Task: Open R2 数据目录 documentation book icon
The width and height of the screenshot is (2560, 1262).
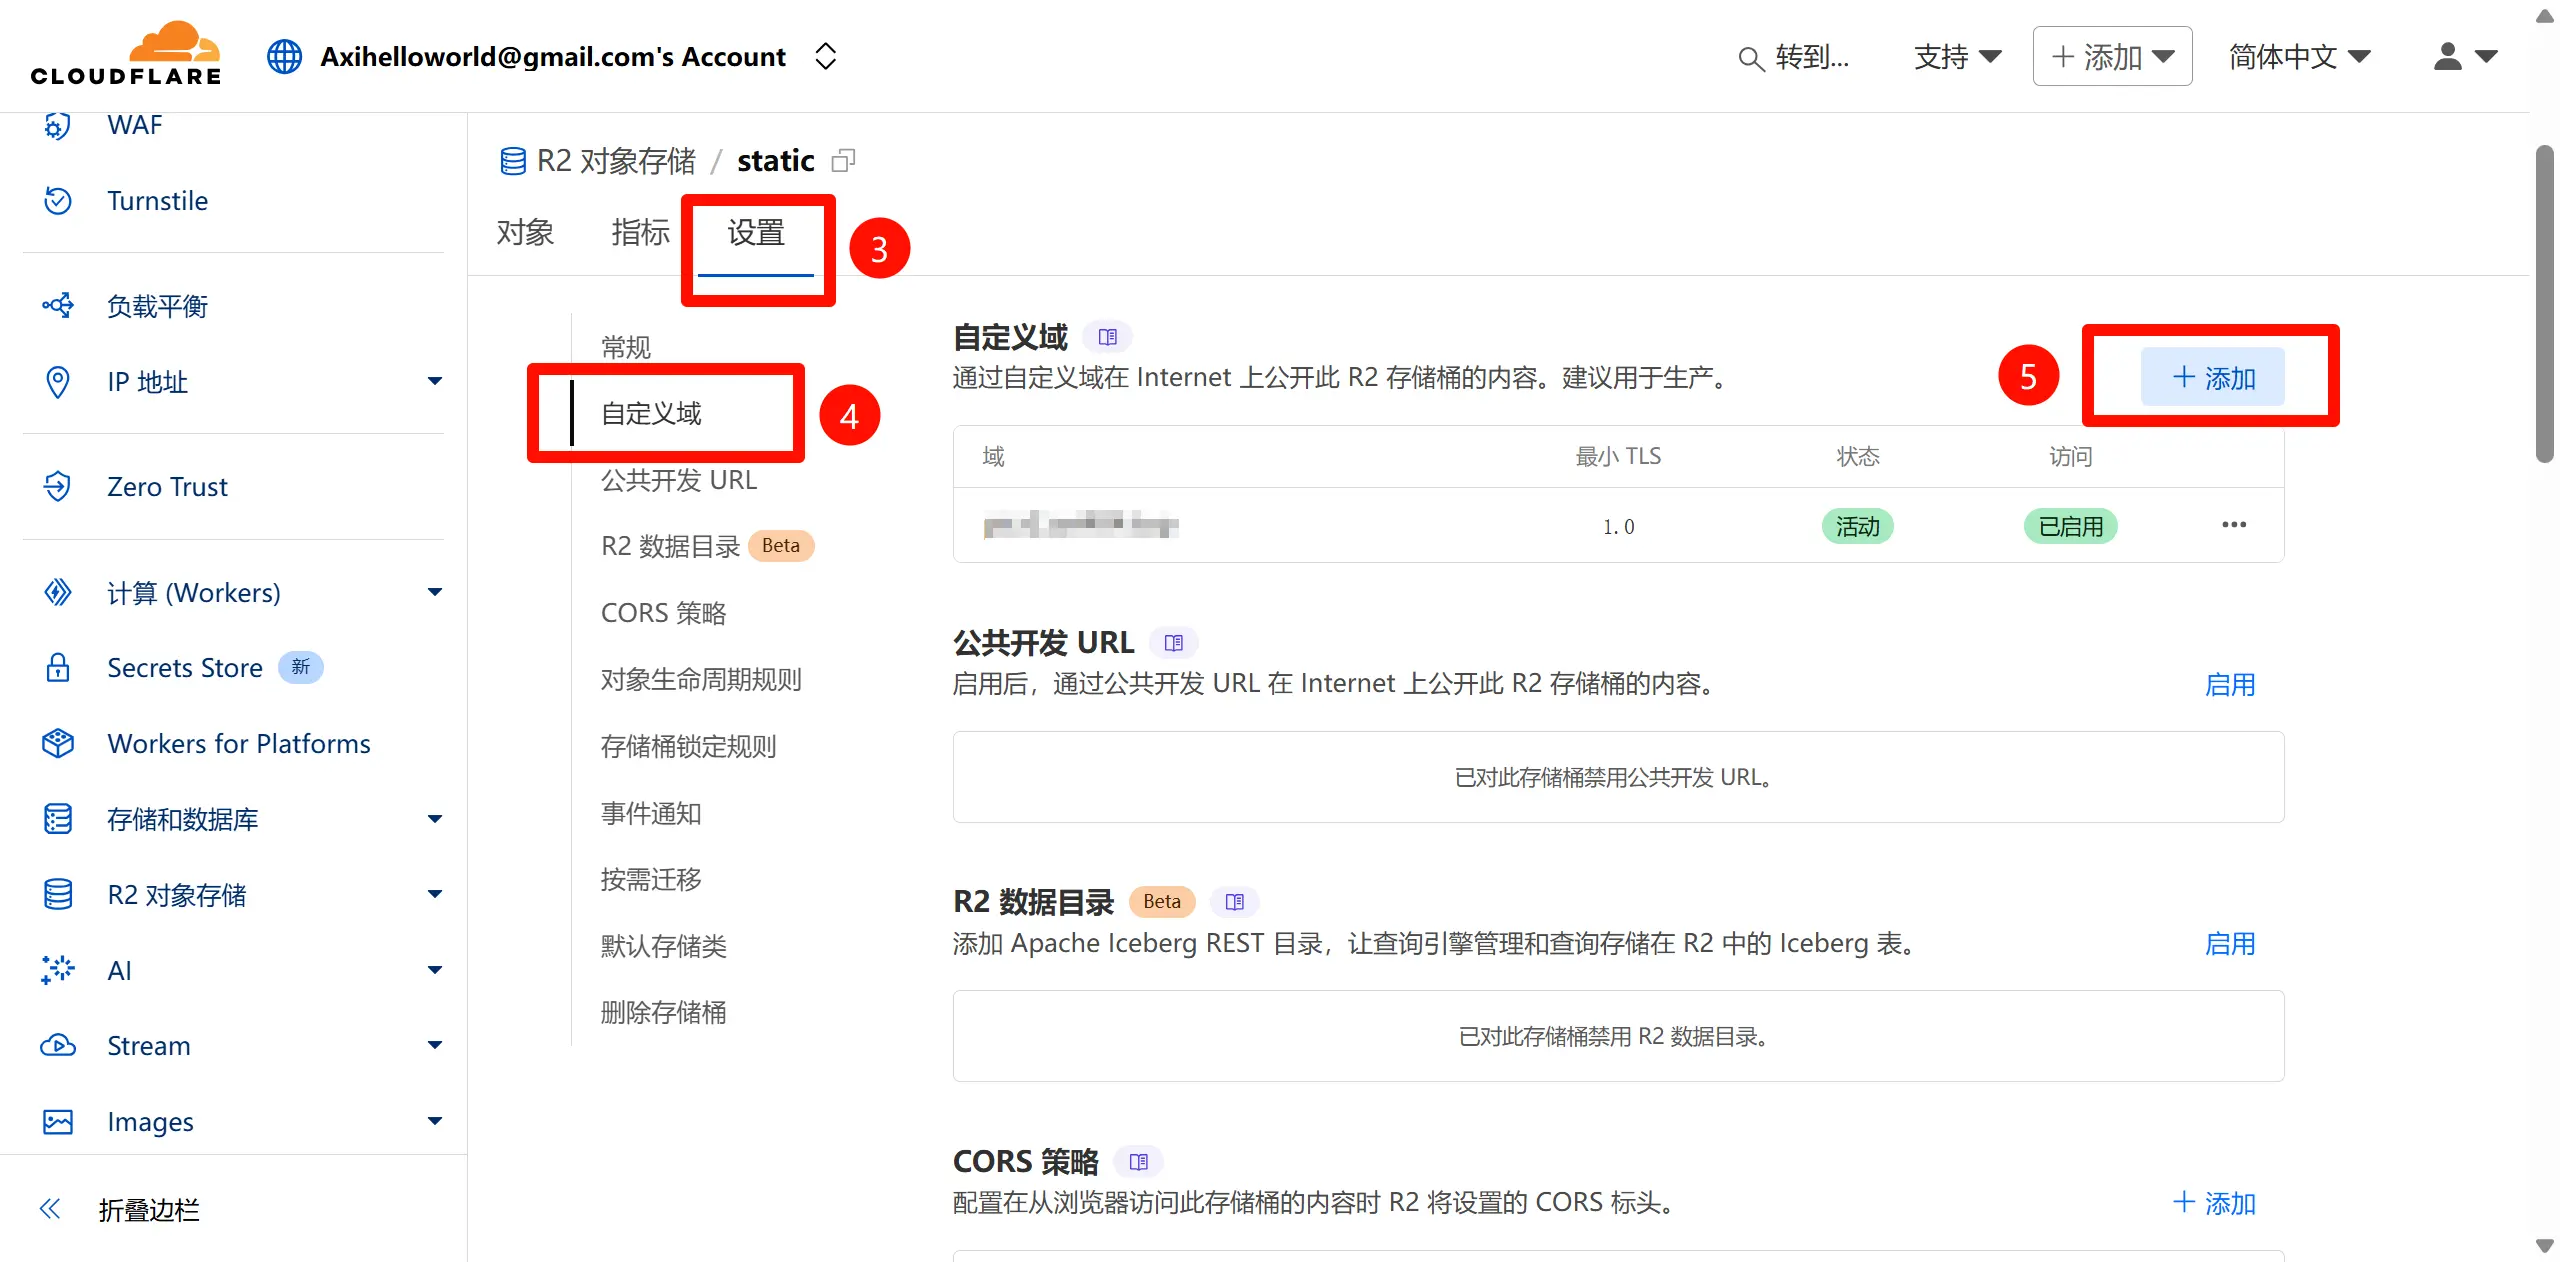Action: point(1235,902)
